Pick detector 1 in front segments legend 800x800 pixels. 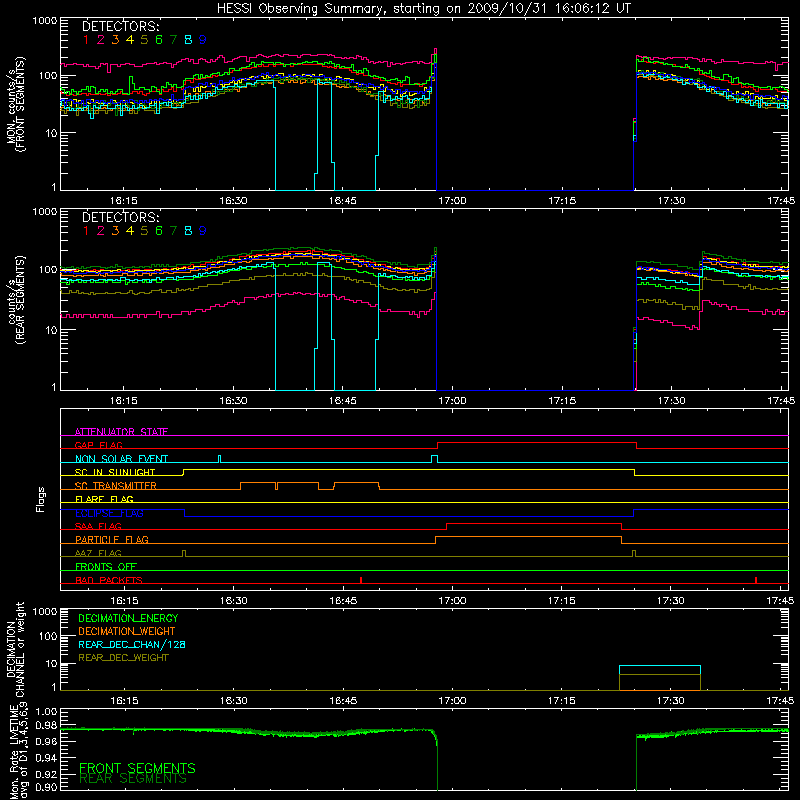point(86,40)
